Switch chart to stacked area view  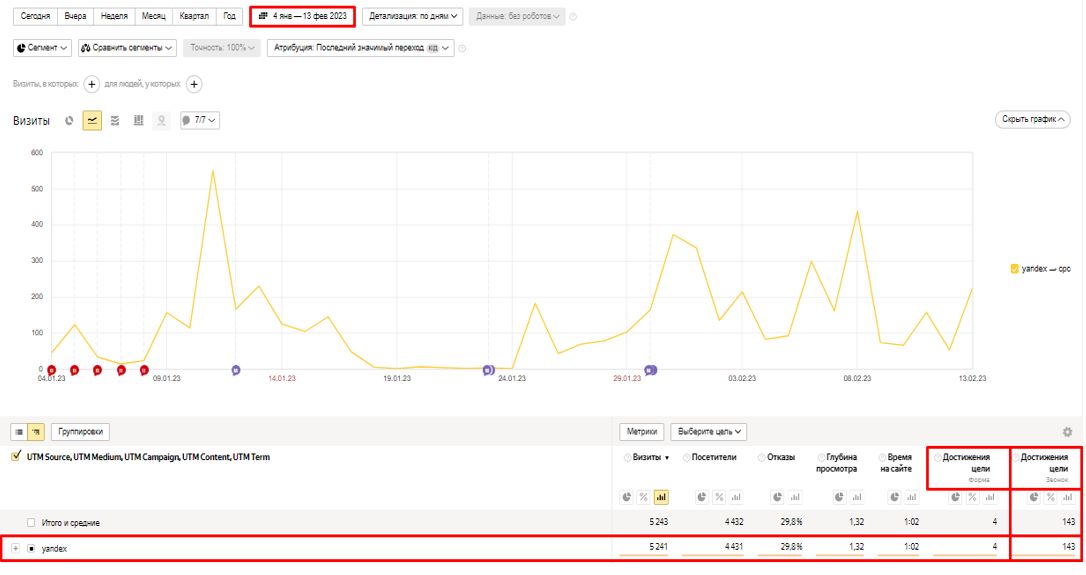pos(115,121)
